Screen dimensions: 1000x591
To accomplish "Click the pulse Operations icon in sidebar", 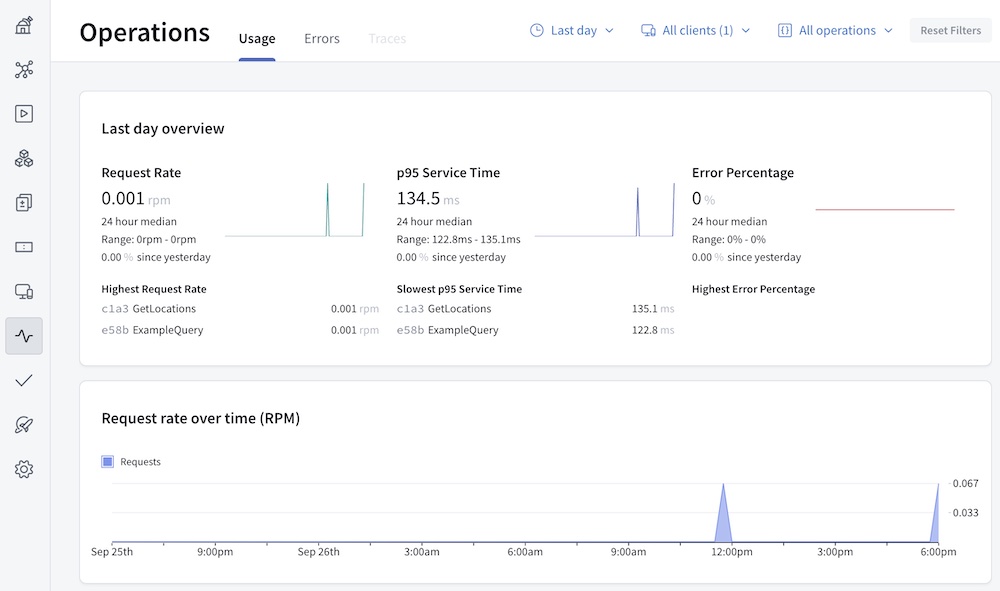I will [x=24, y=336].
